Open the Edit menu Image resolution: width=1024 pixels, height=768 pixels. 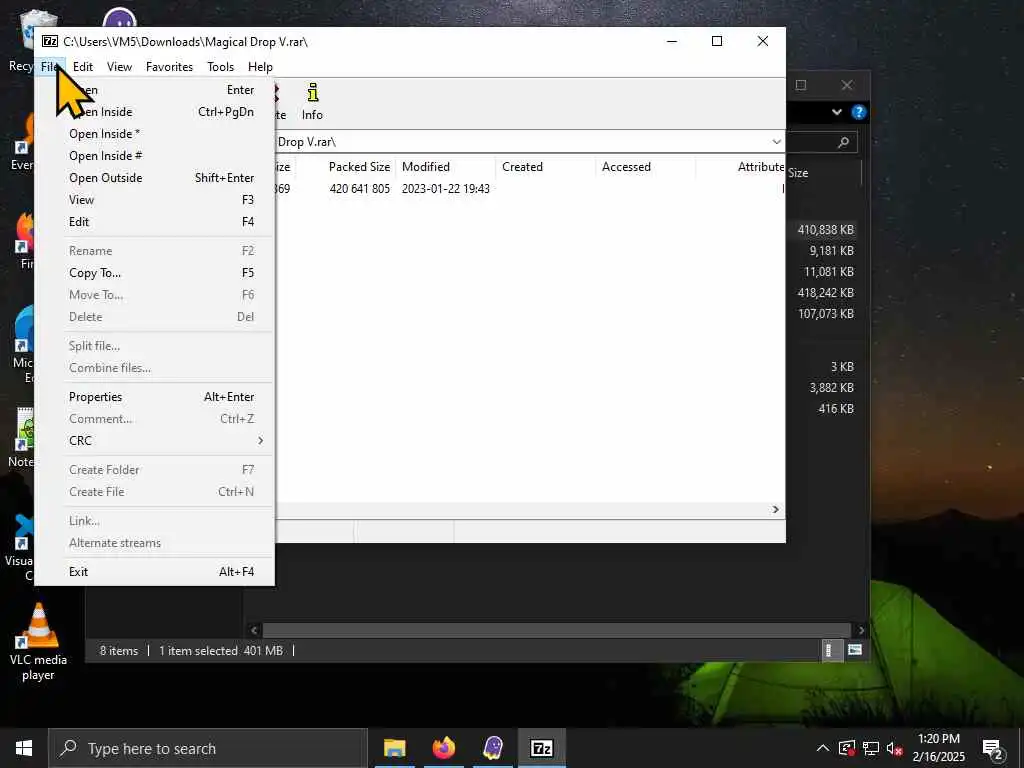(x=83, y=67)
